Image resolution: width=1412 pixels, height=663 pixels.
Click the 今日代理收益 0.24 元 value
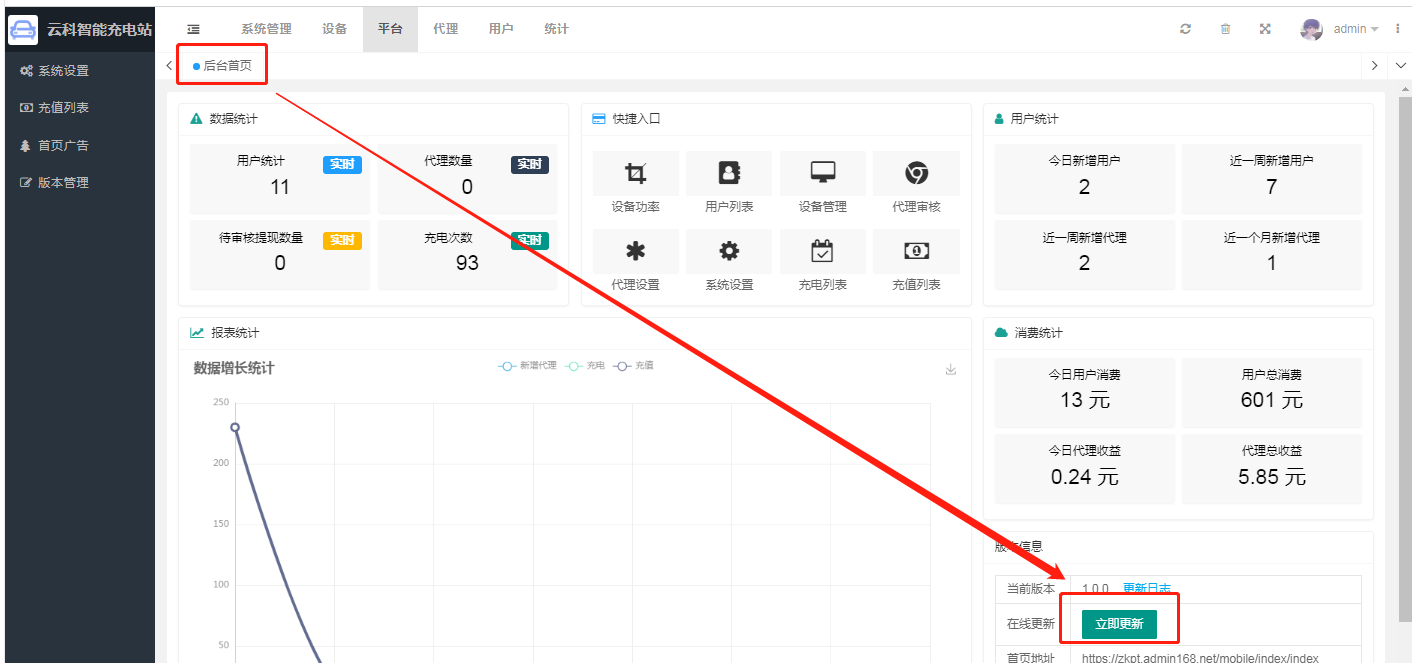click(x=1085, y=477)
